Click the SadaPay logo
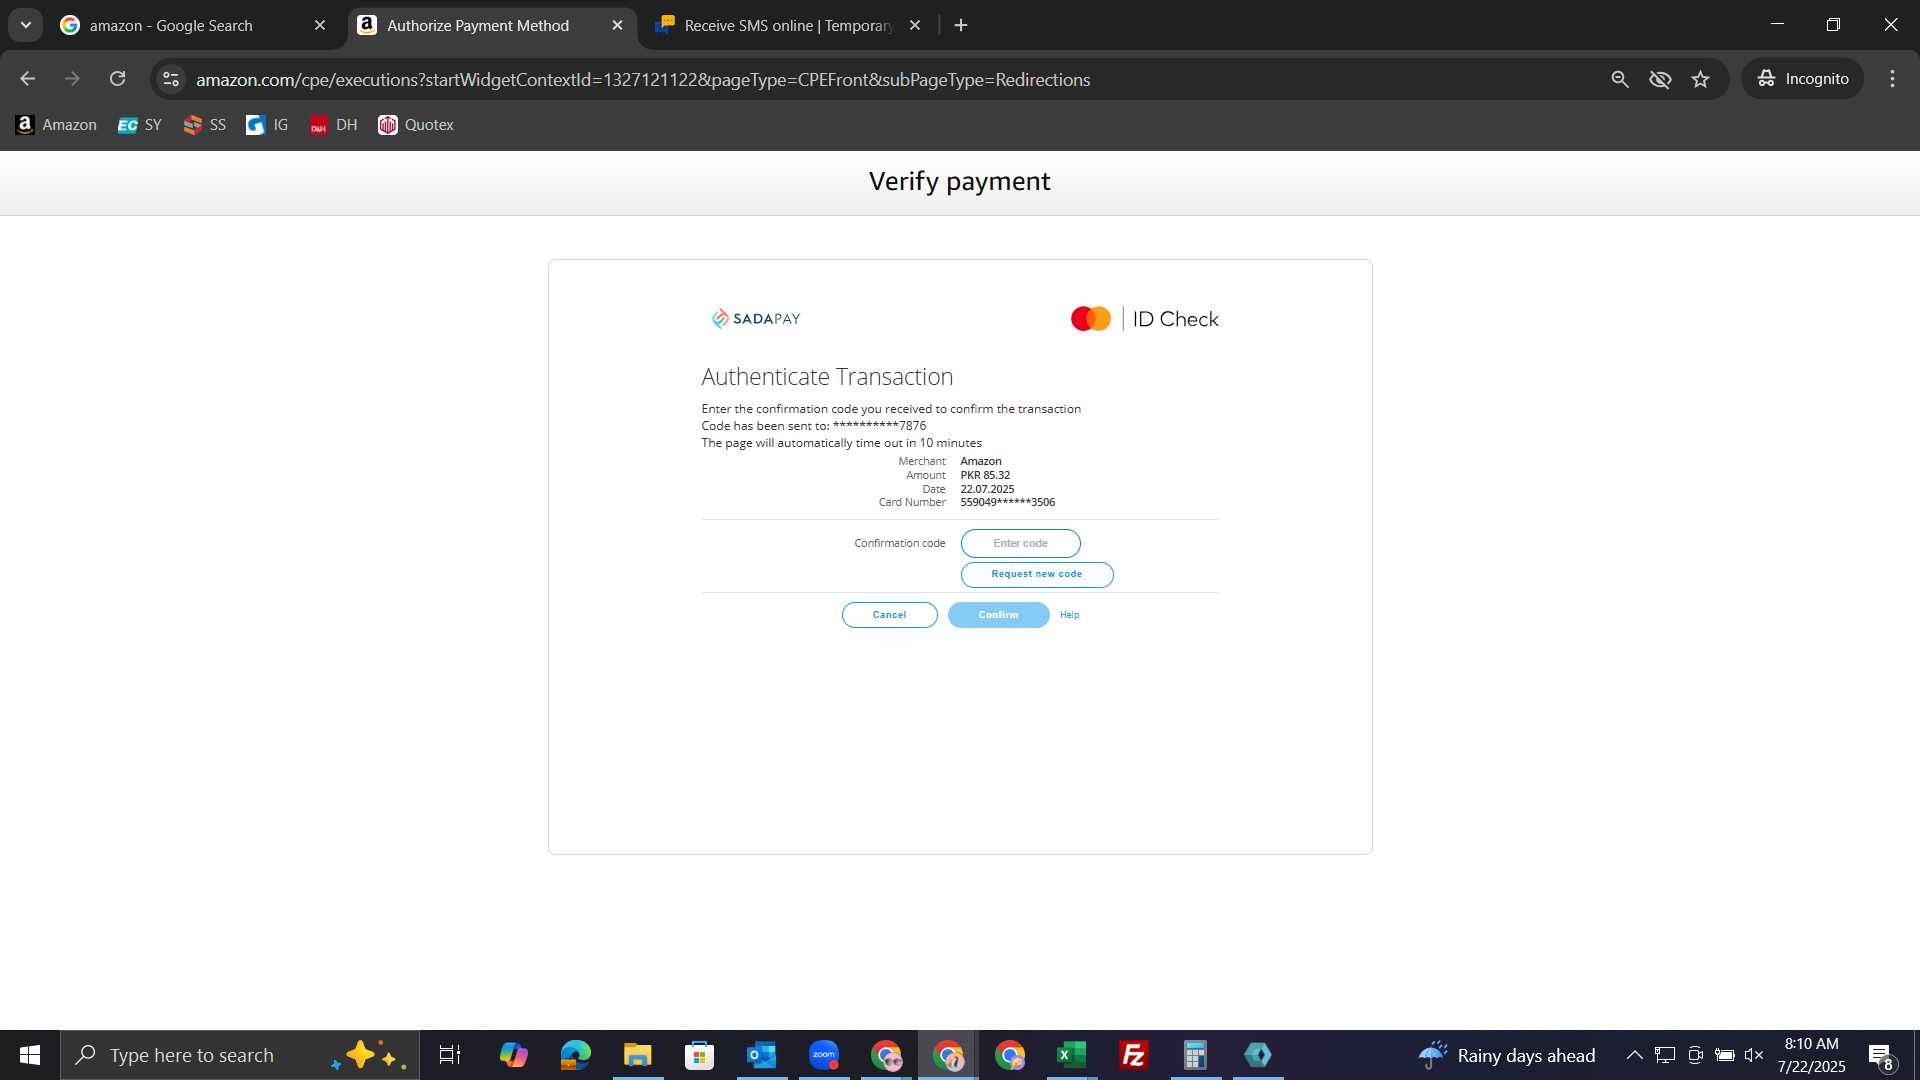 coord(756,319)
